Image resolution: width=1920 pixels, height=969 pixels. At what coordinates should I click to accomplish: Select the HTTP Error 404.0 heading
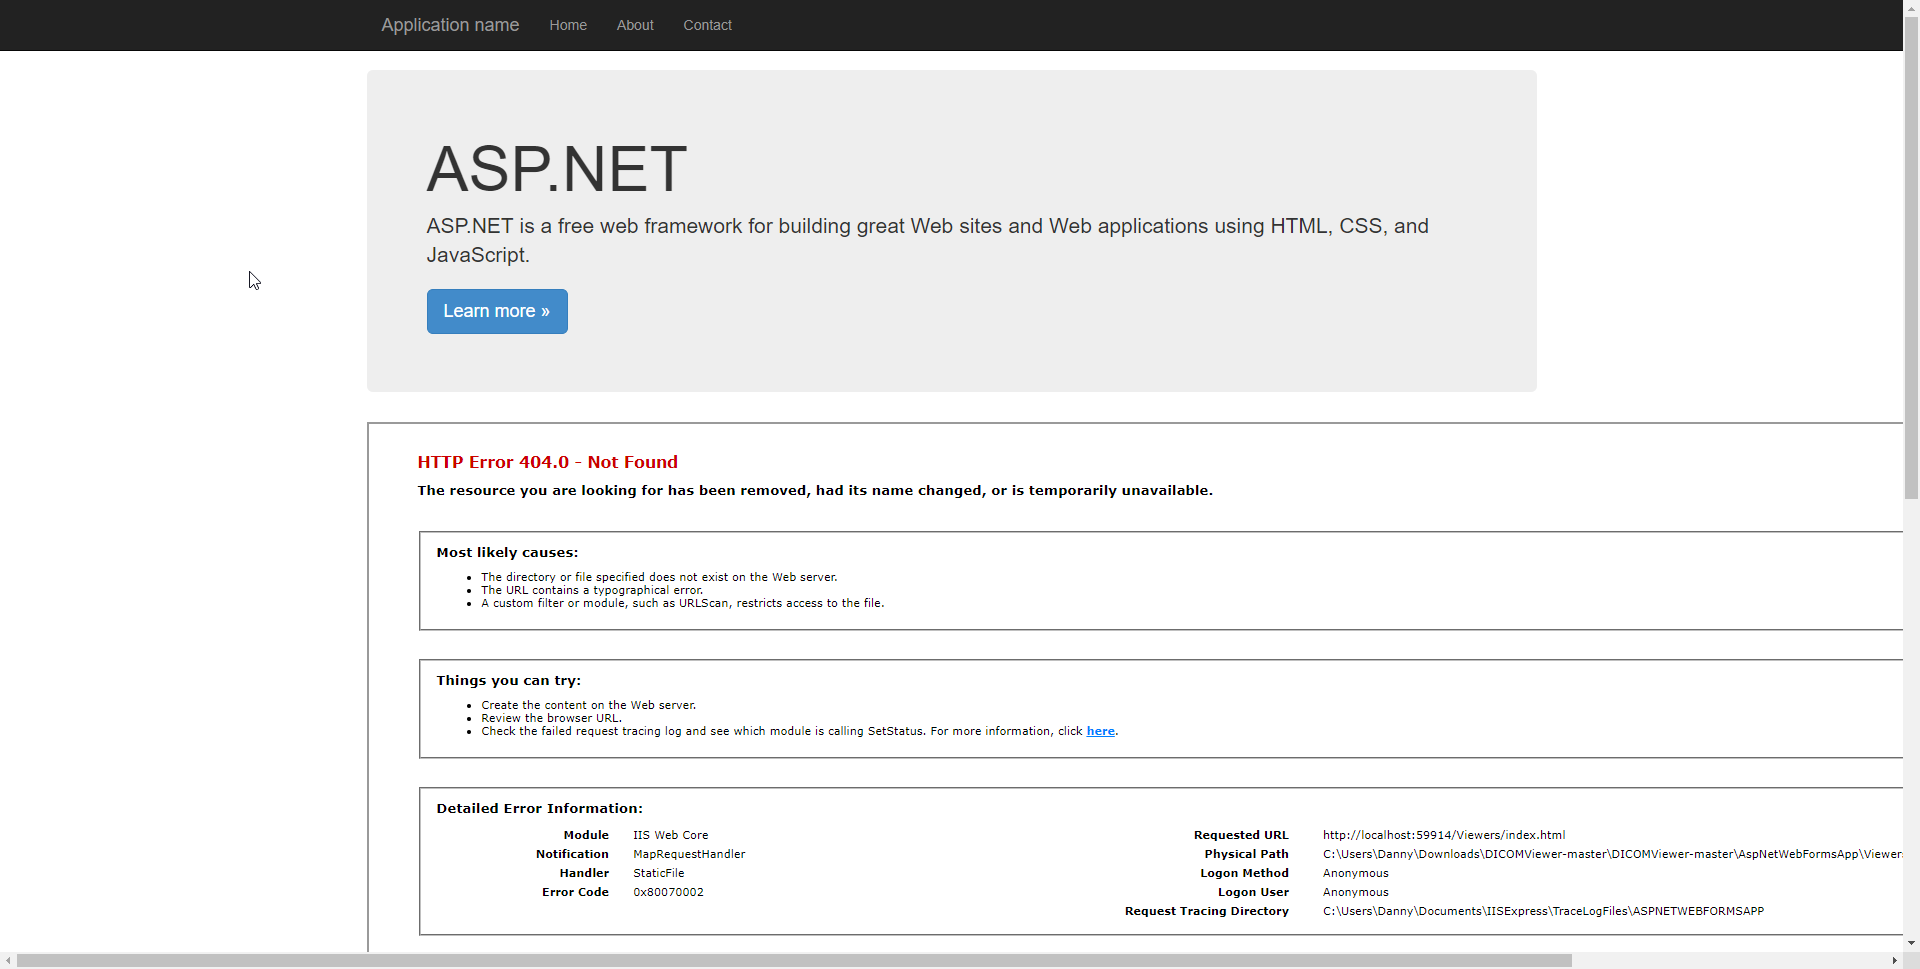(547, 462)
